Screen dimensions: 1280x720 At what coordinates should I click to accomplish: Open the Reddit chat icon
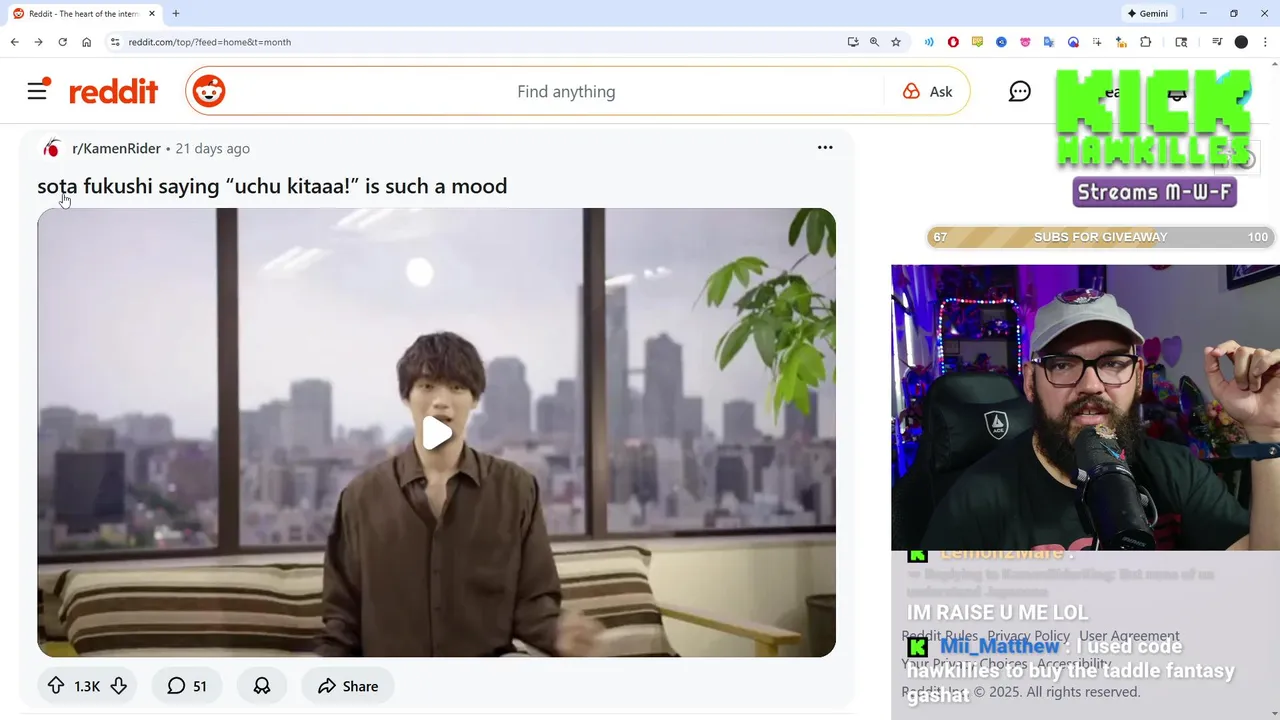(x=1020, y=92)
